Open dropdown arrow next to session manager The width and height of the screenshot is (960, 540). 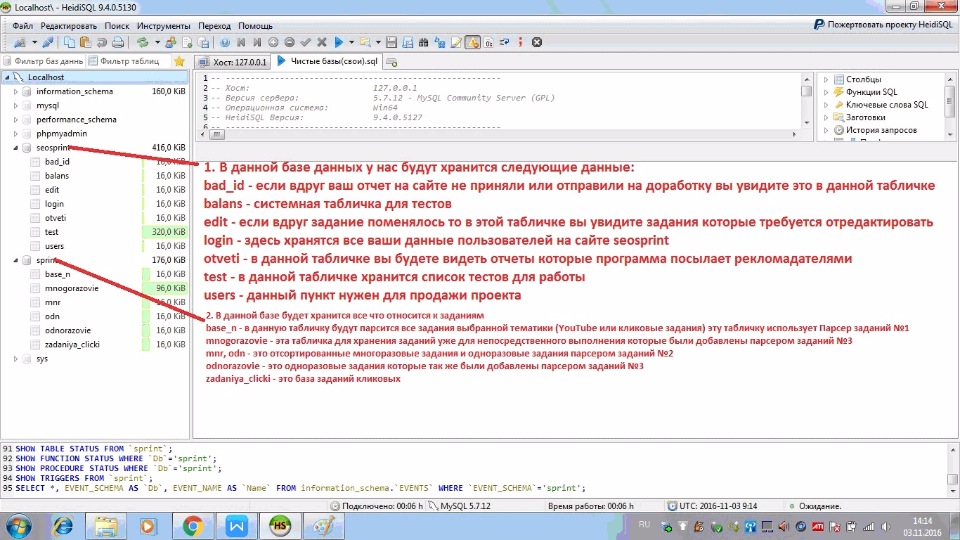pyautogui.click(x=34, y=42)
